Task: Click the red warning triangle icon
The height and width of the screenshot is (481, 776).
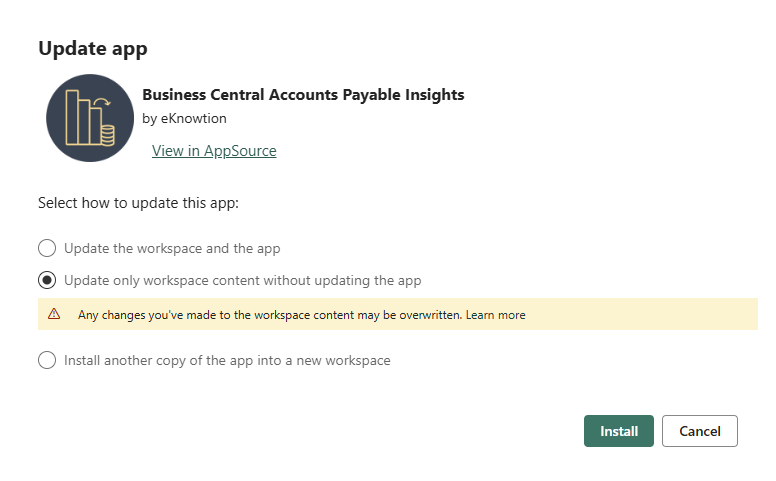Action: (x=54, y=314)
